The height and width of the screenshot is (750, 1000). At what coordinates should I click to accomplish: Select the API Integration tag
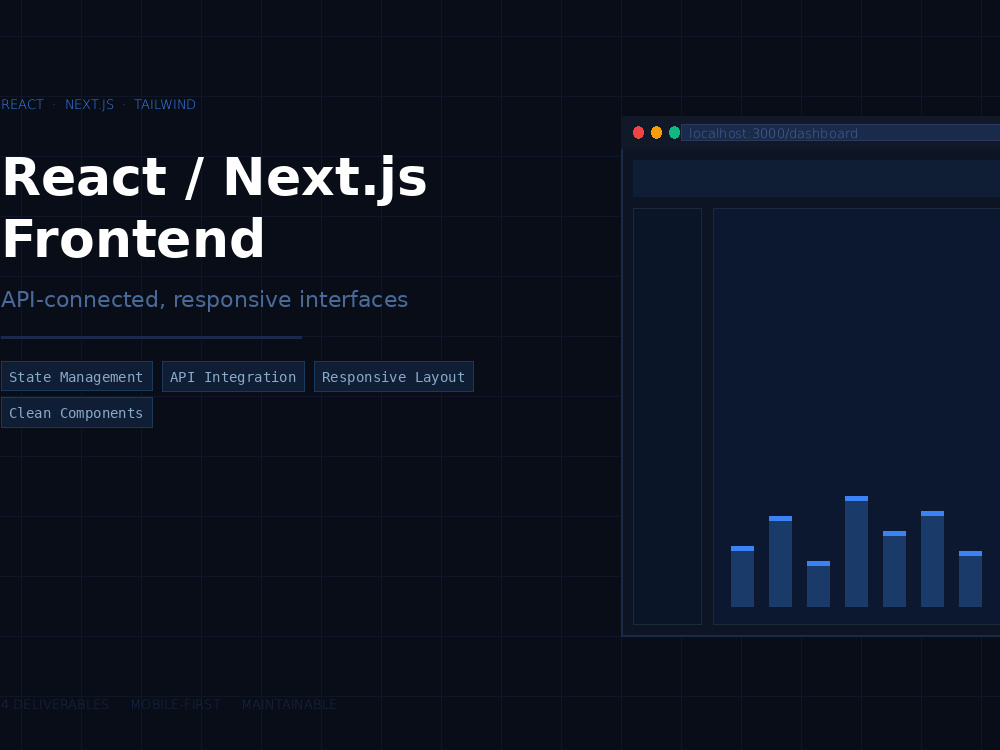[x=233, y=376]
